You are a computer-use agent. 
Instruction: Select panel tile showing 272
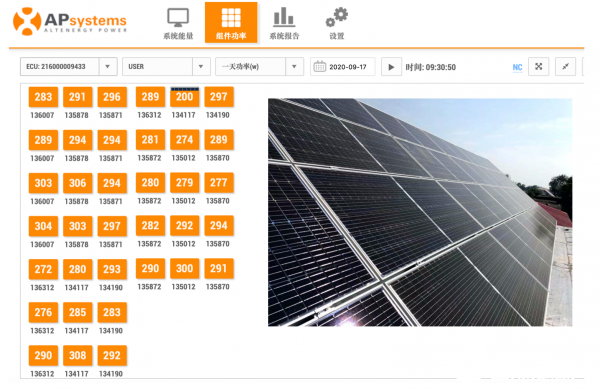coord(43,269)
